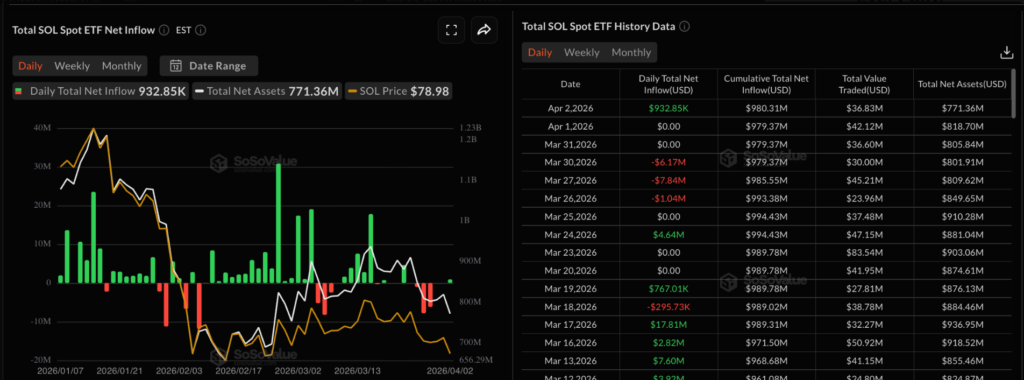This screenshot has height=380, width=1024.
Task: Click the $767.01K inflow value
Action: (x=668, y=289)
